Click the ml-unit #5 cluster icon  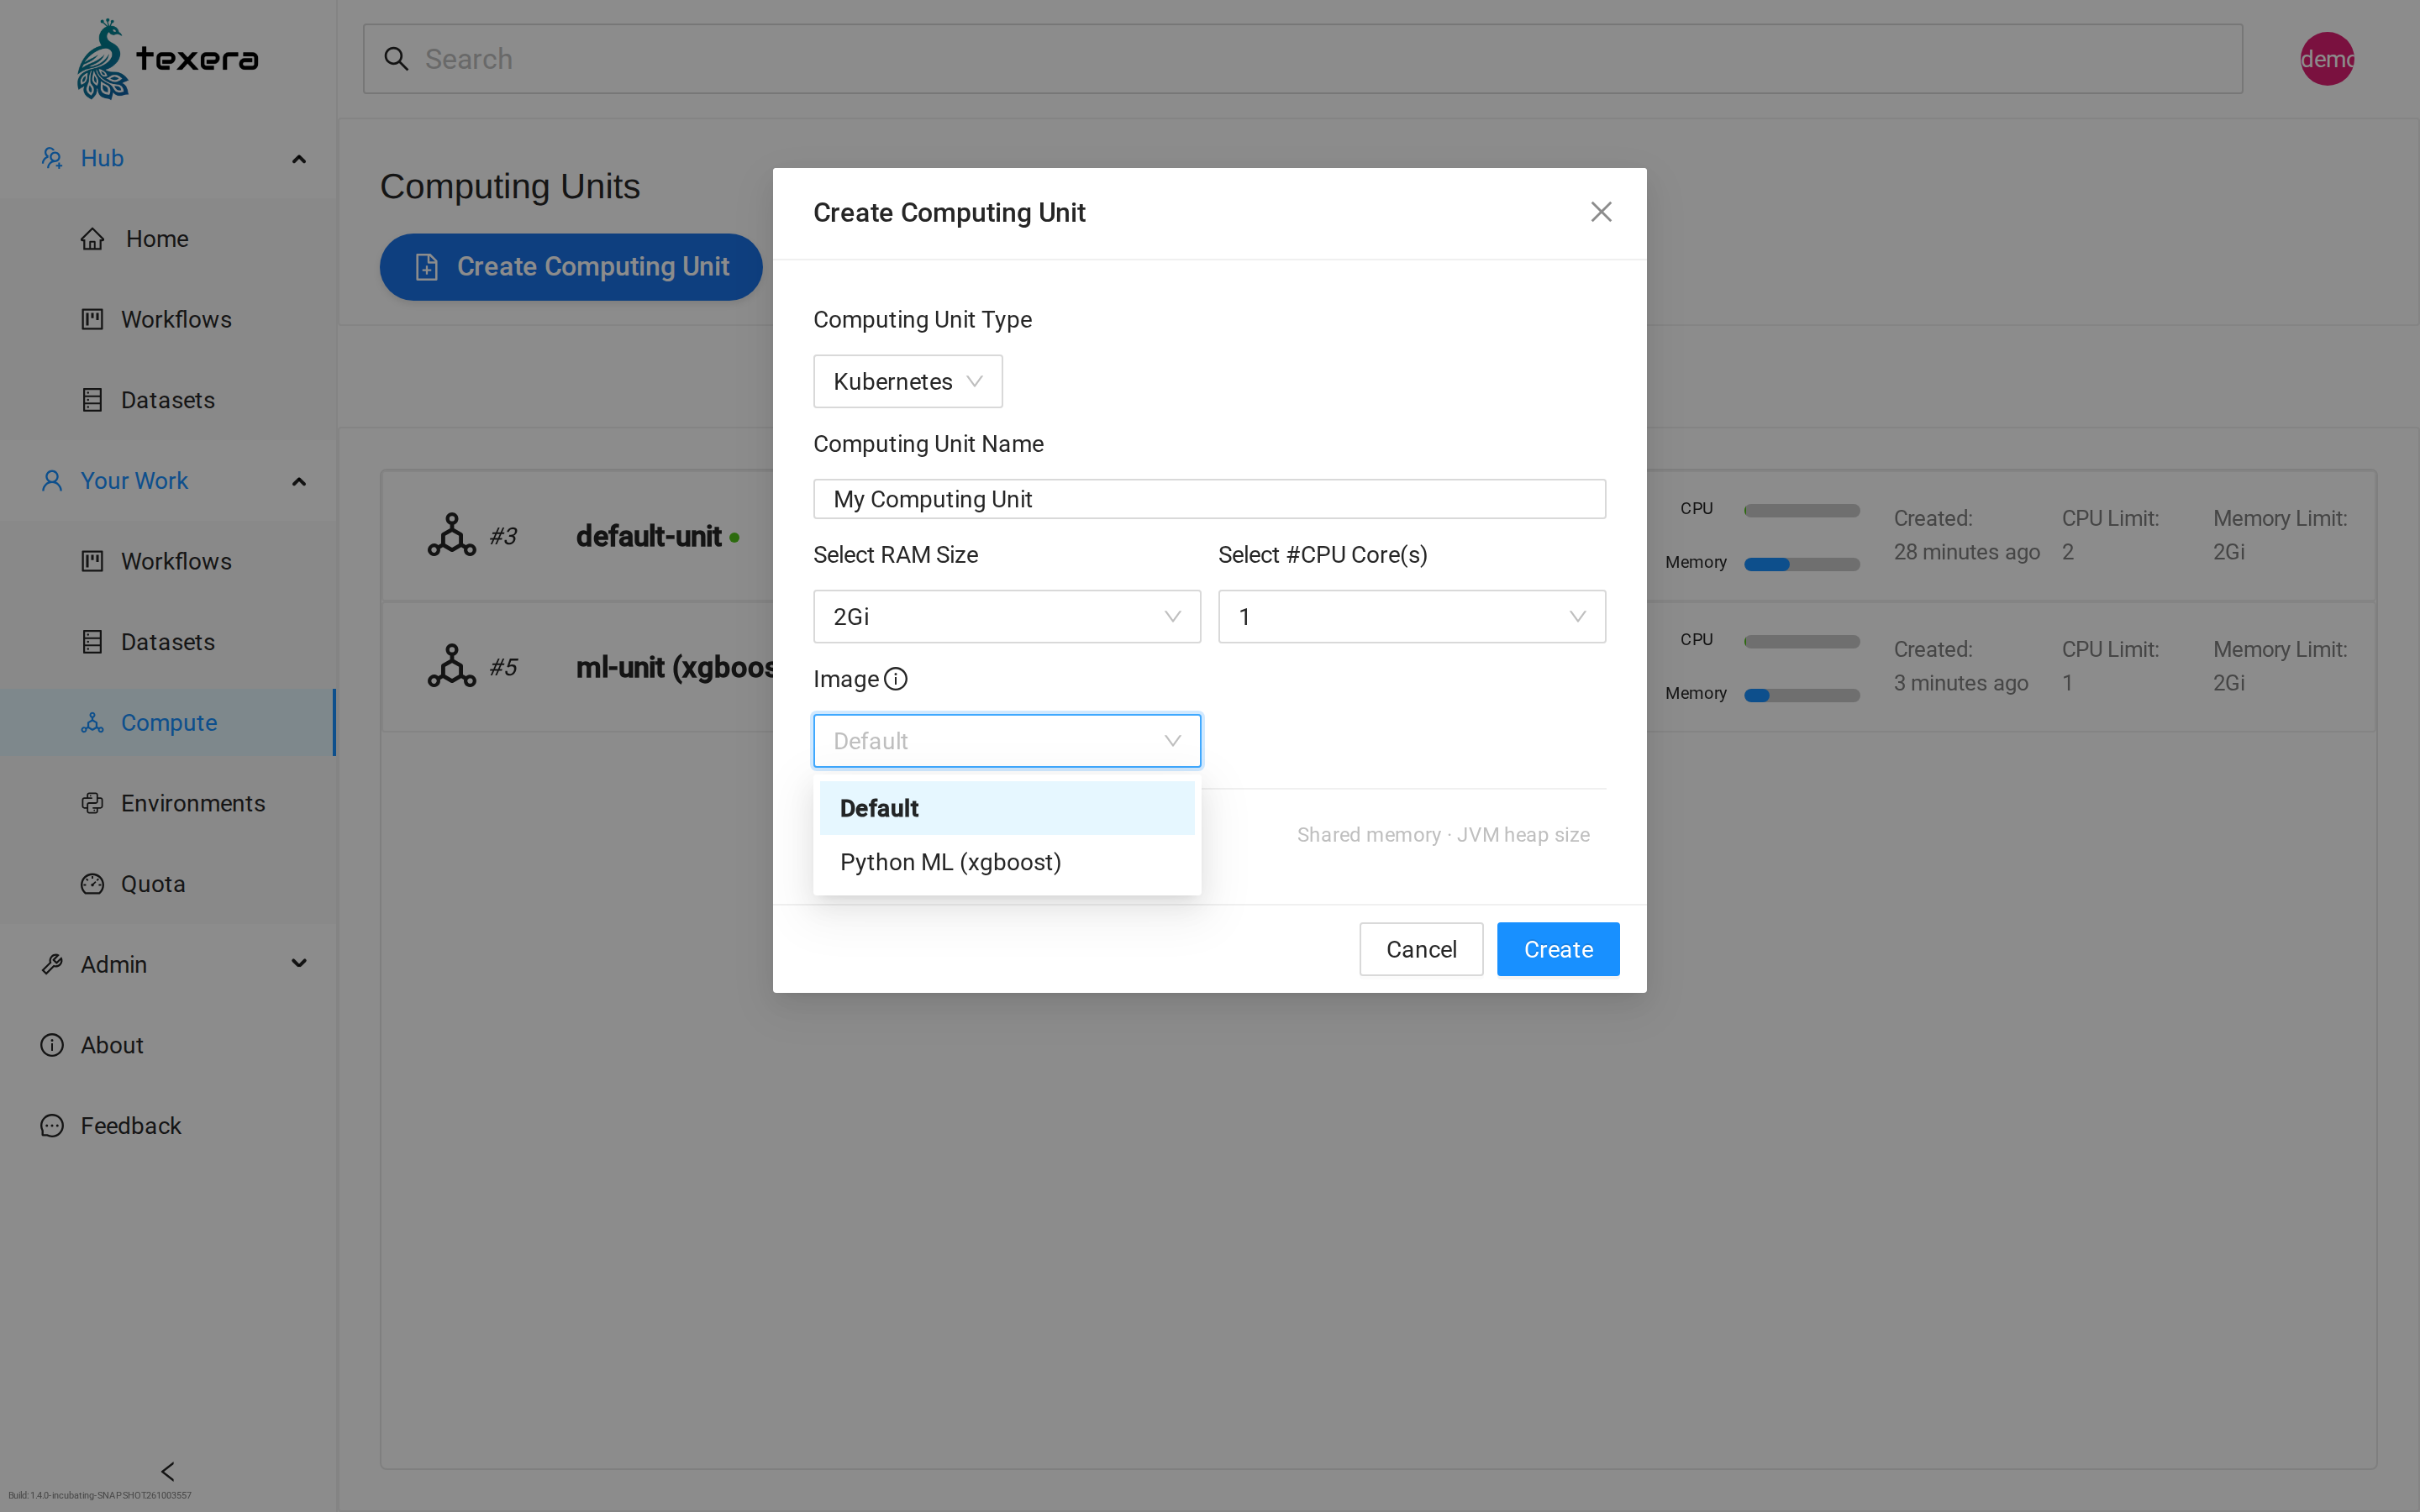(452, 666)
